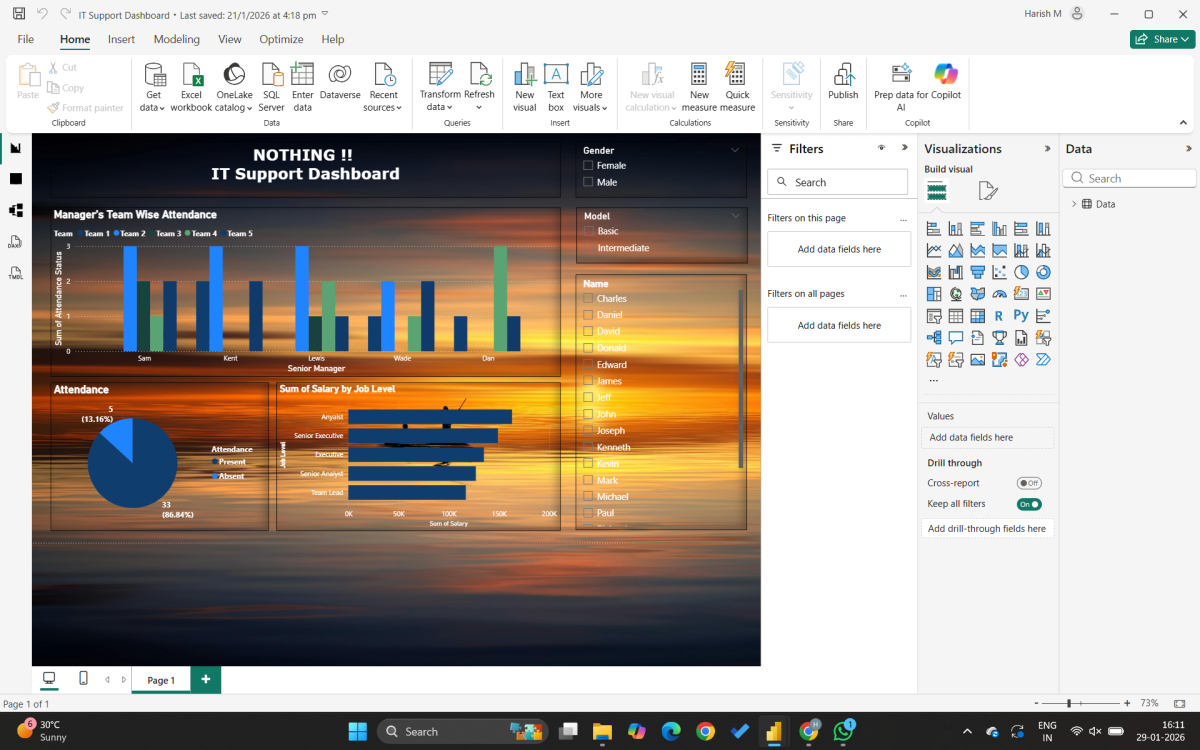Click the zoom slider in status bar
Viewport: 1200px width, 750px height.
coord(1069,704)
